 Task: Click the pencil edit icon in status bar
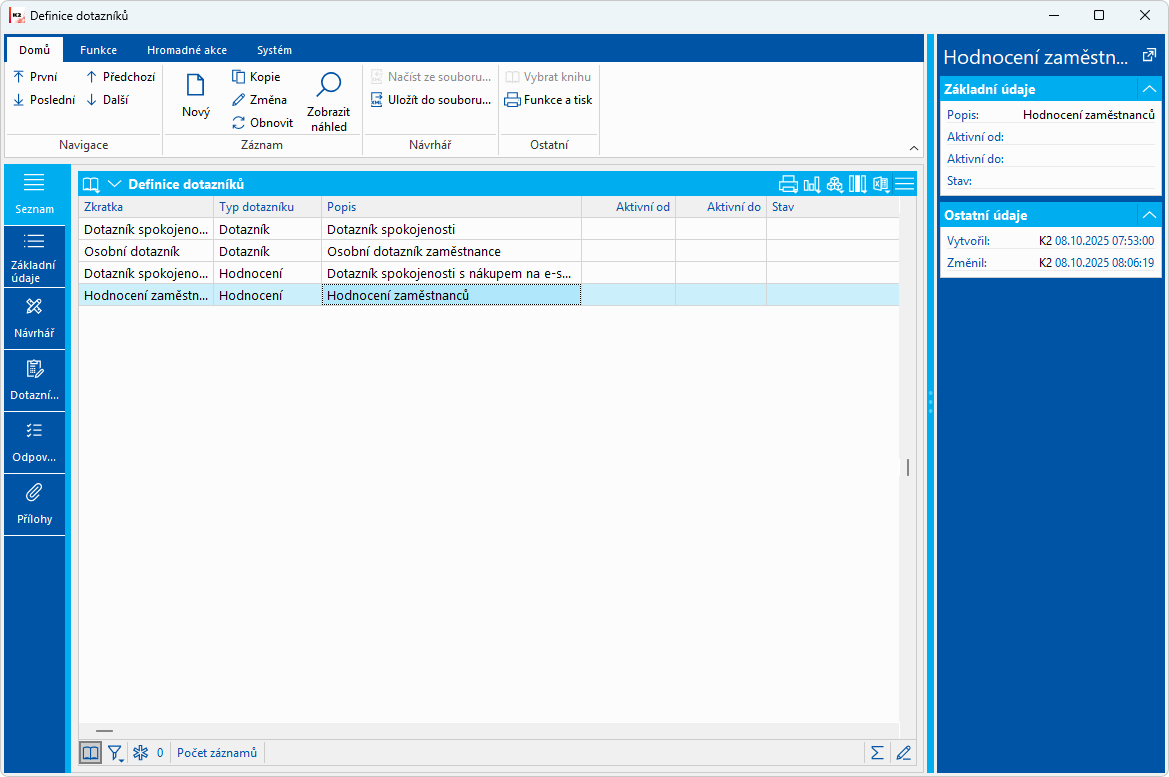904,753
